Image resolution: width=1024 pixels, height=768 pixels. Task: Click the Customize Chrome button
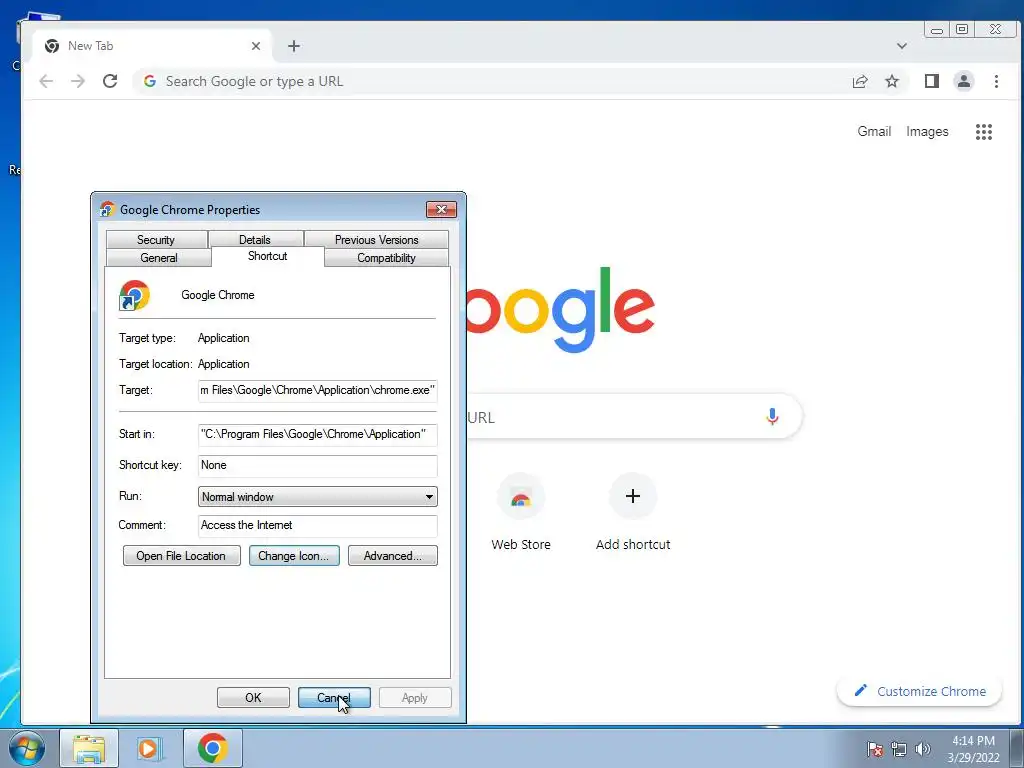(920, 692)
